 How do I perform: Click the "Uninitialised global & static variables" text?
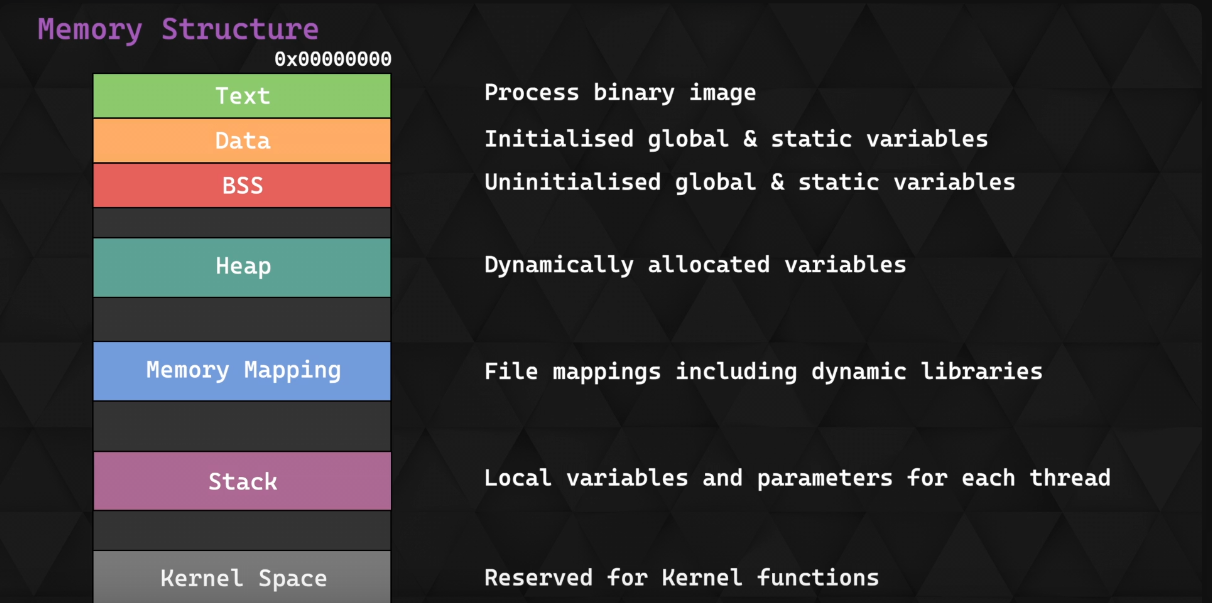pyautogui.click(x=749, y=182)
